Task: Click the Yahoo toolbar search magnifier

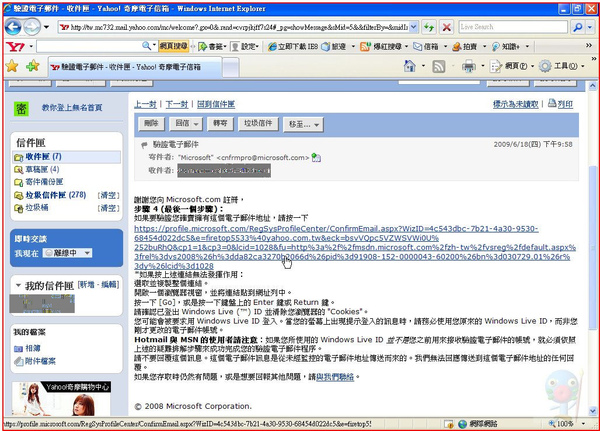Action: [146, 46]
